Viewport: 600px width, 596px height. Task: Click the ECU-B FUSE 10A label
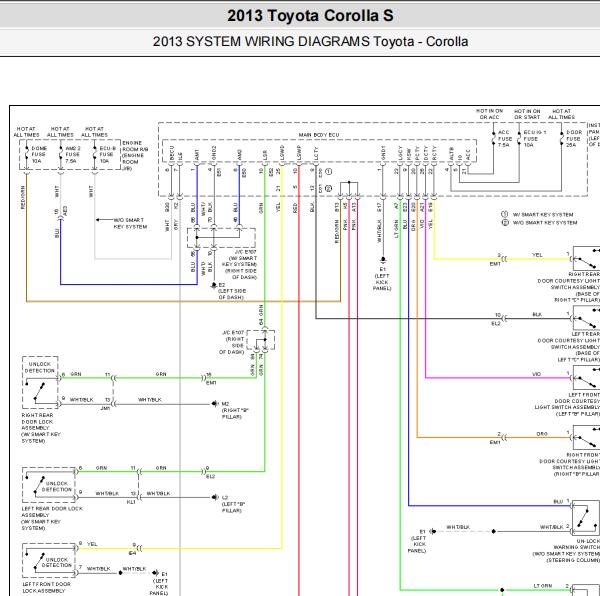click(108, 155)
